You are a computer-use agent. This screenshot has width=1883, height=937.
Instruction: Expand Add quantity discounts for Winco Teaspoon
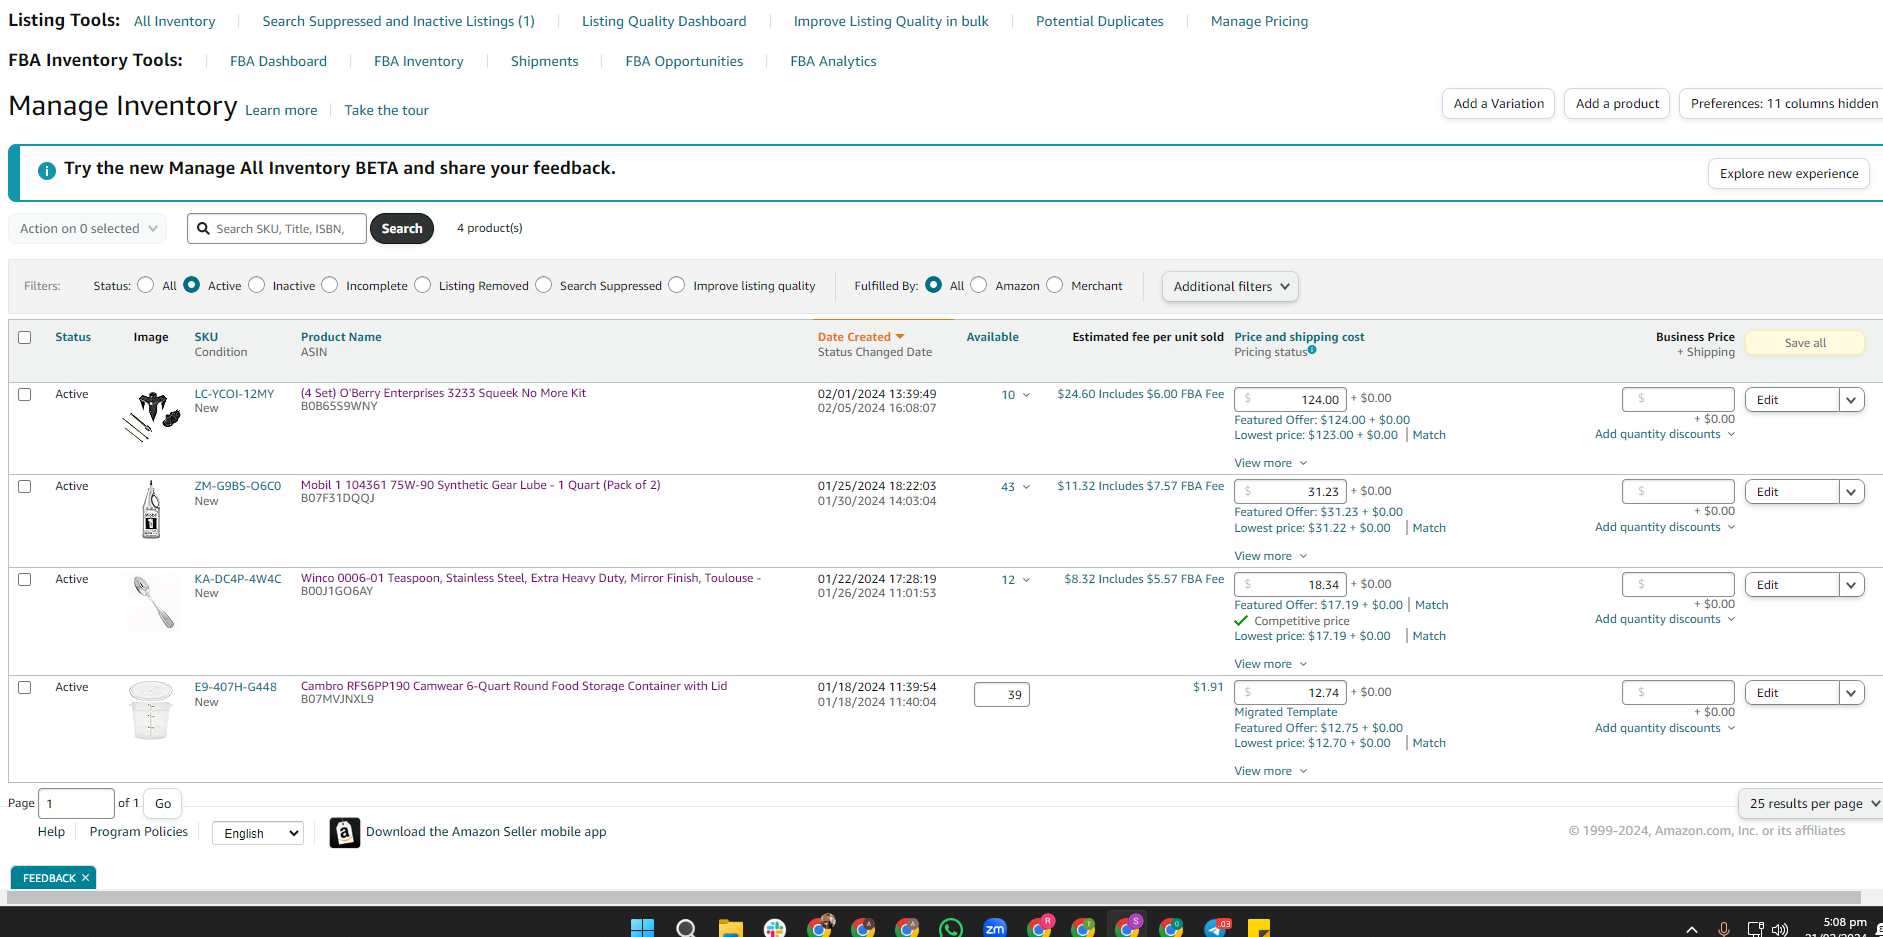1664,619
